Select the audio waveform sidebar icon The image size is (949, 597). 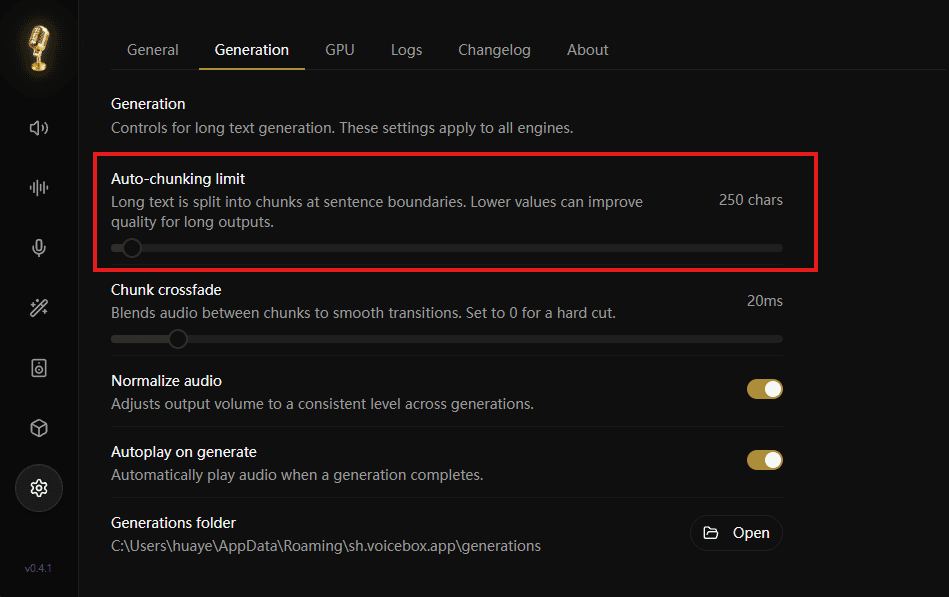pyautogui.click(x=39, y=188)
